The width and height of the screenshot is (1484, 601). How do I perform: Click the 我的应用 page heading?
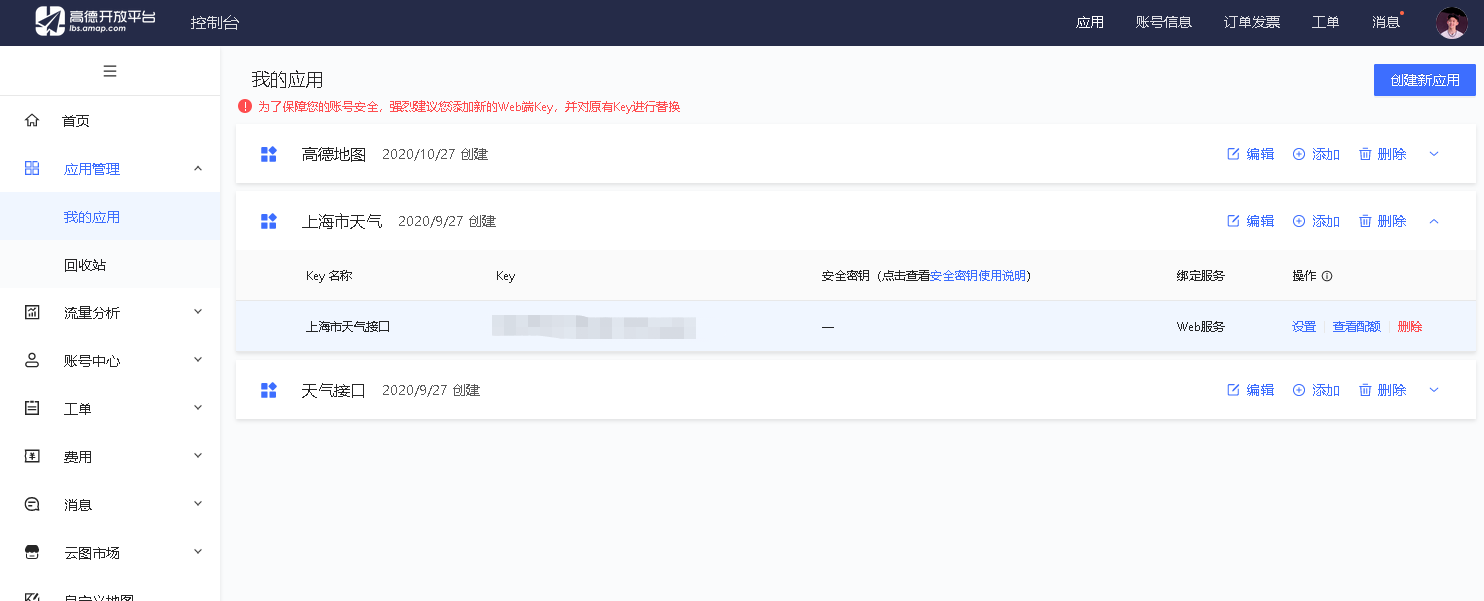click(x=287, y=80)
